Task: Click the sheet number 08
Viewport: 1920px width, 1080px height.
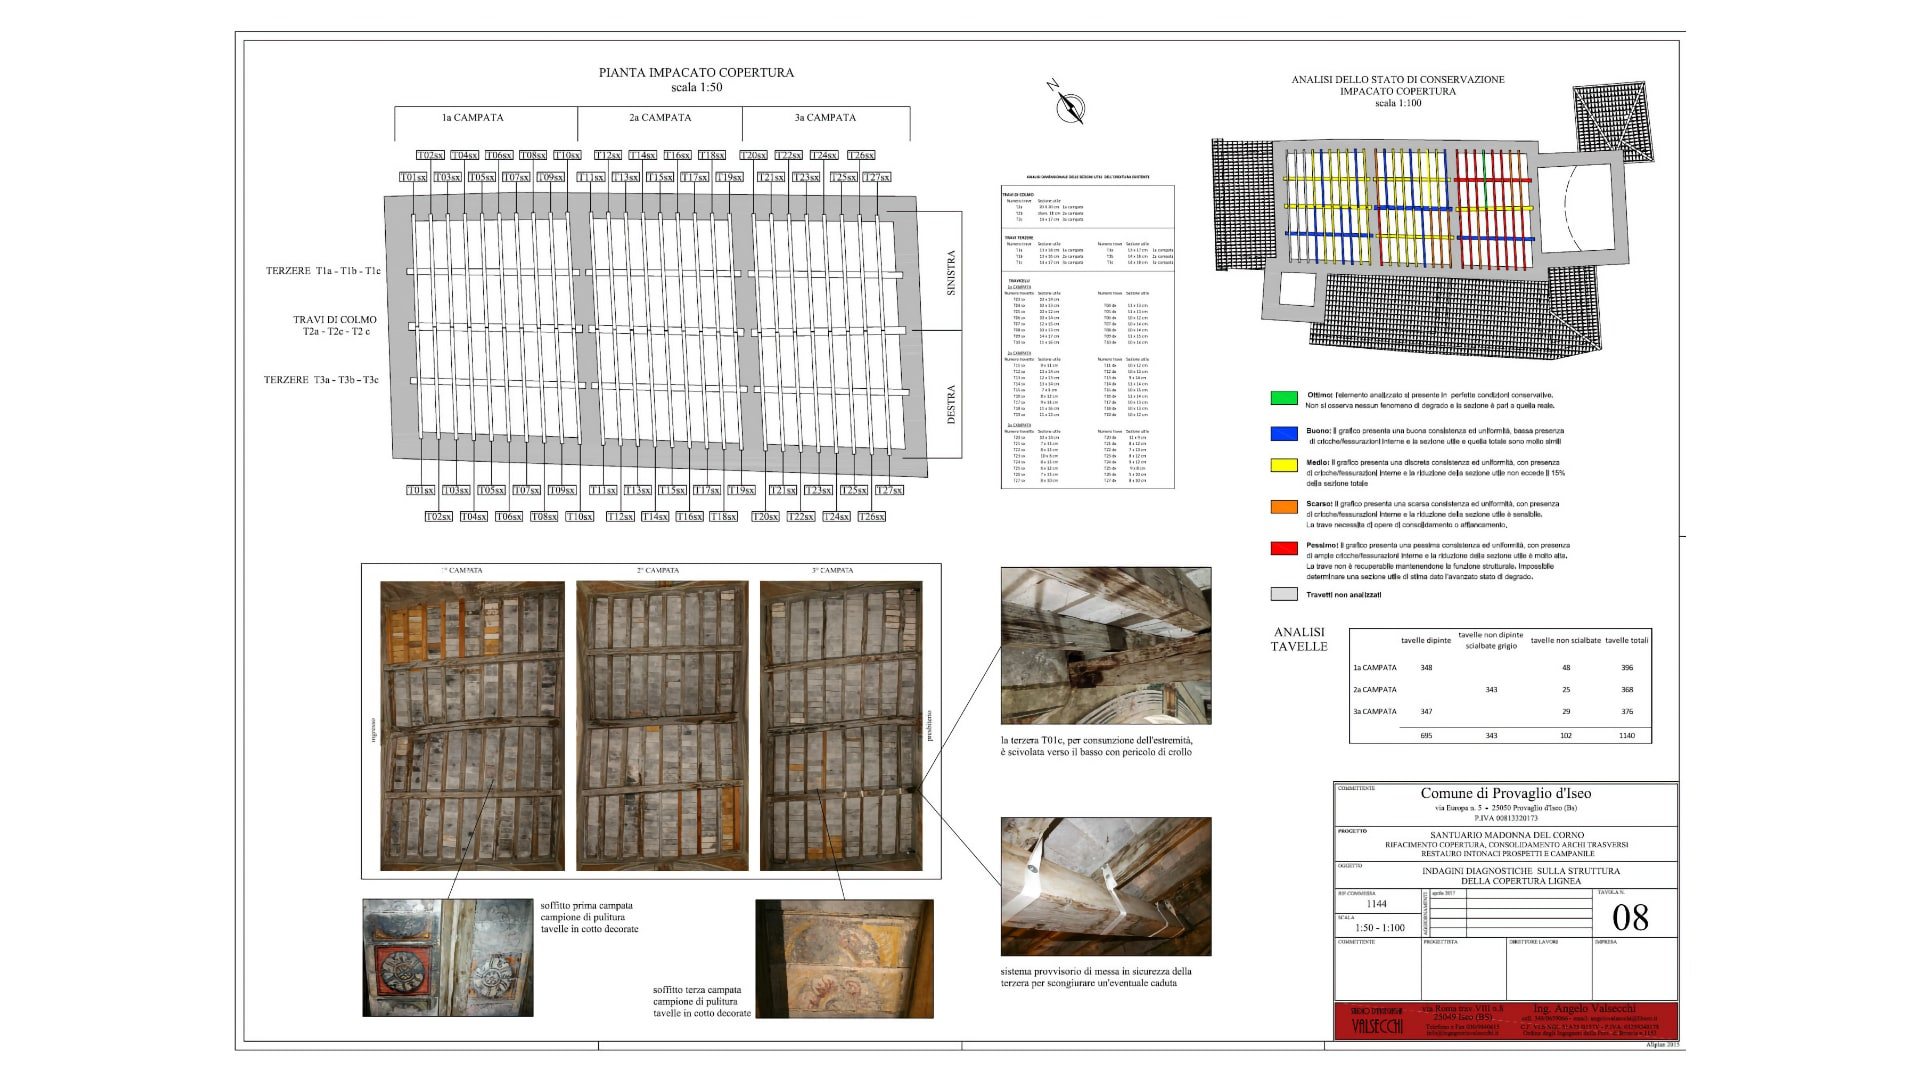Action: tap(1630, 918)
